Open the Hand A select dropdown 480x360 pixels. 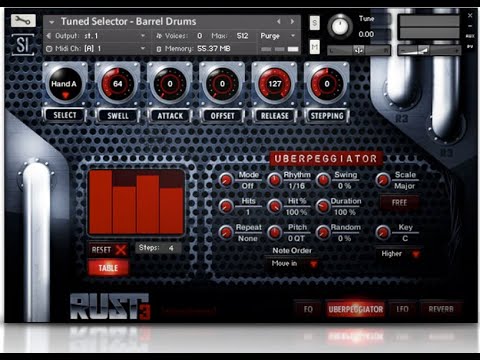pos(65,84)
